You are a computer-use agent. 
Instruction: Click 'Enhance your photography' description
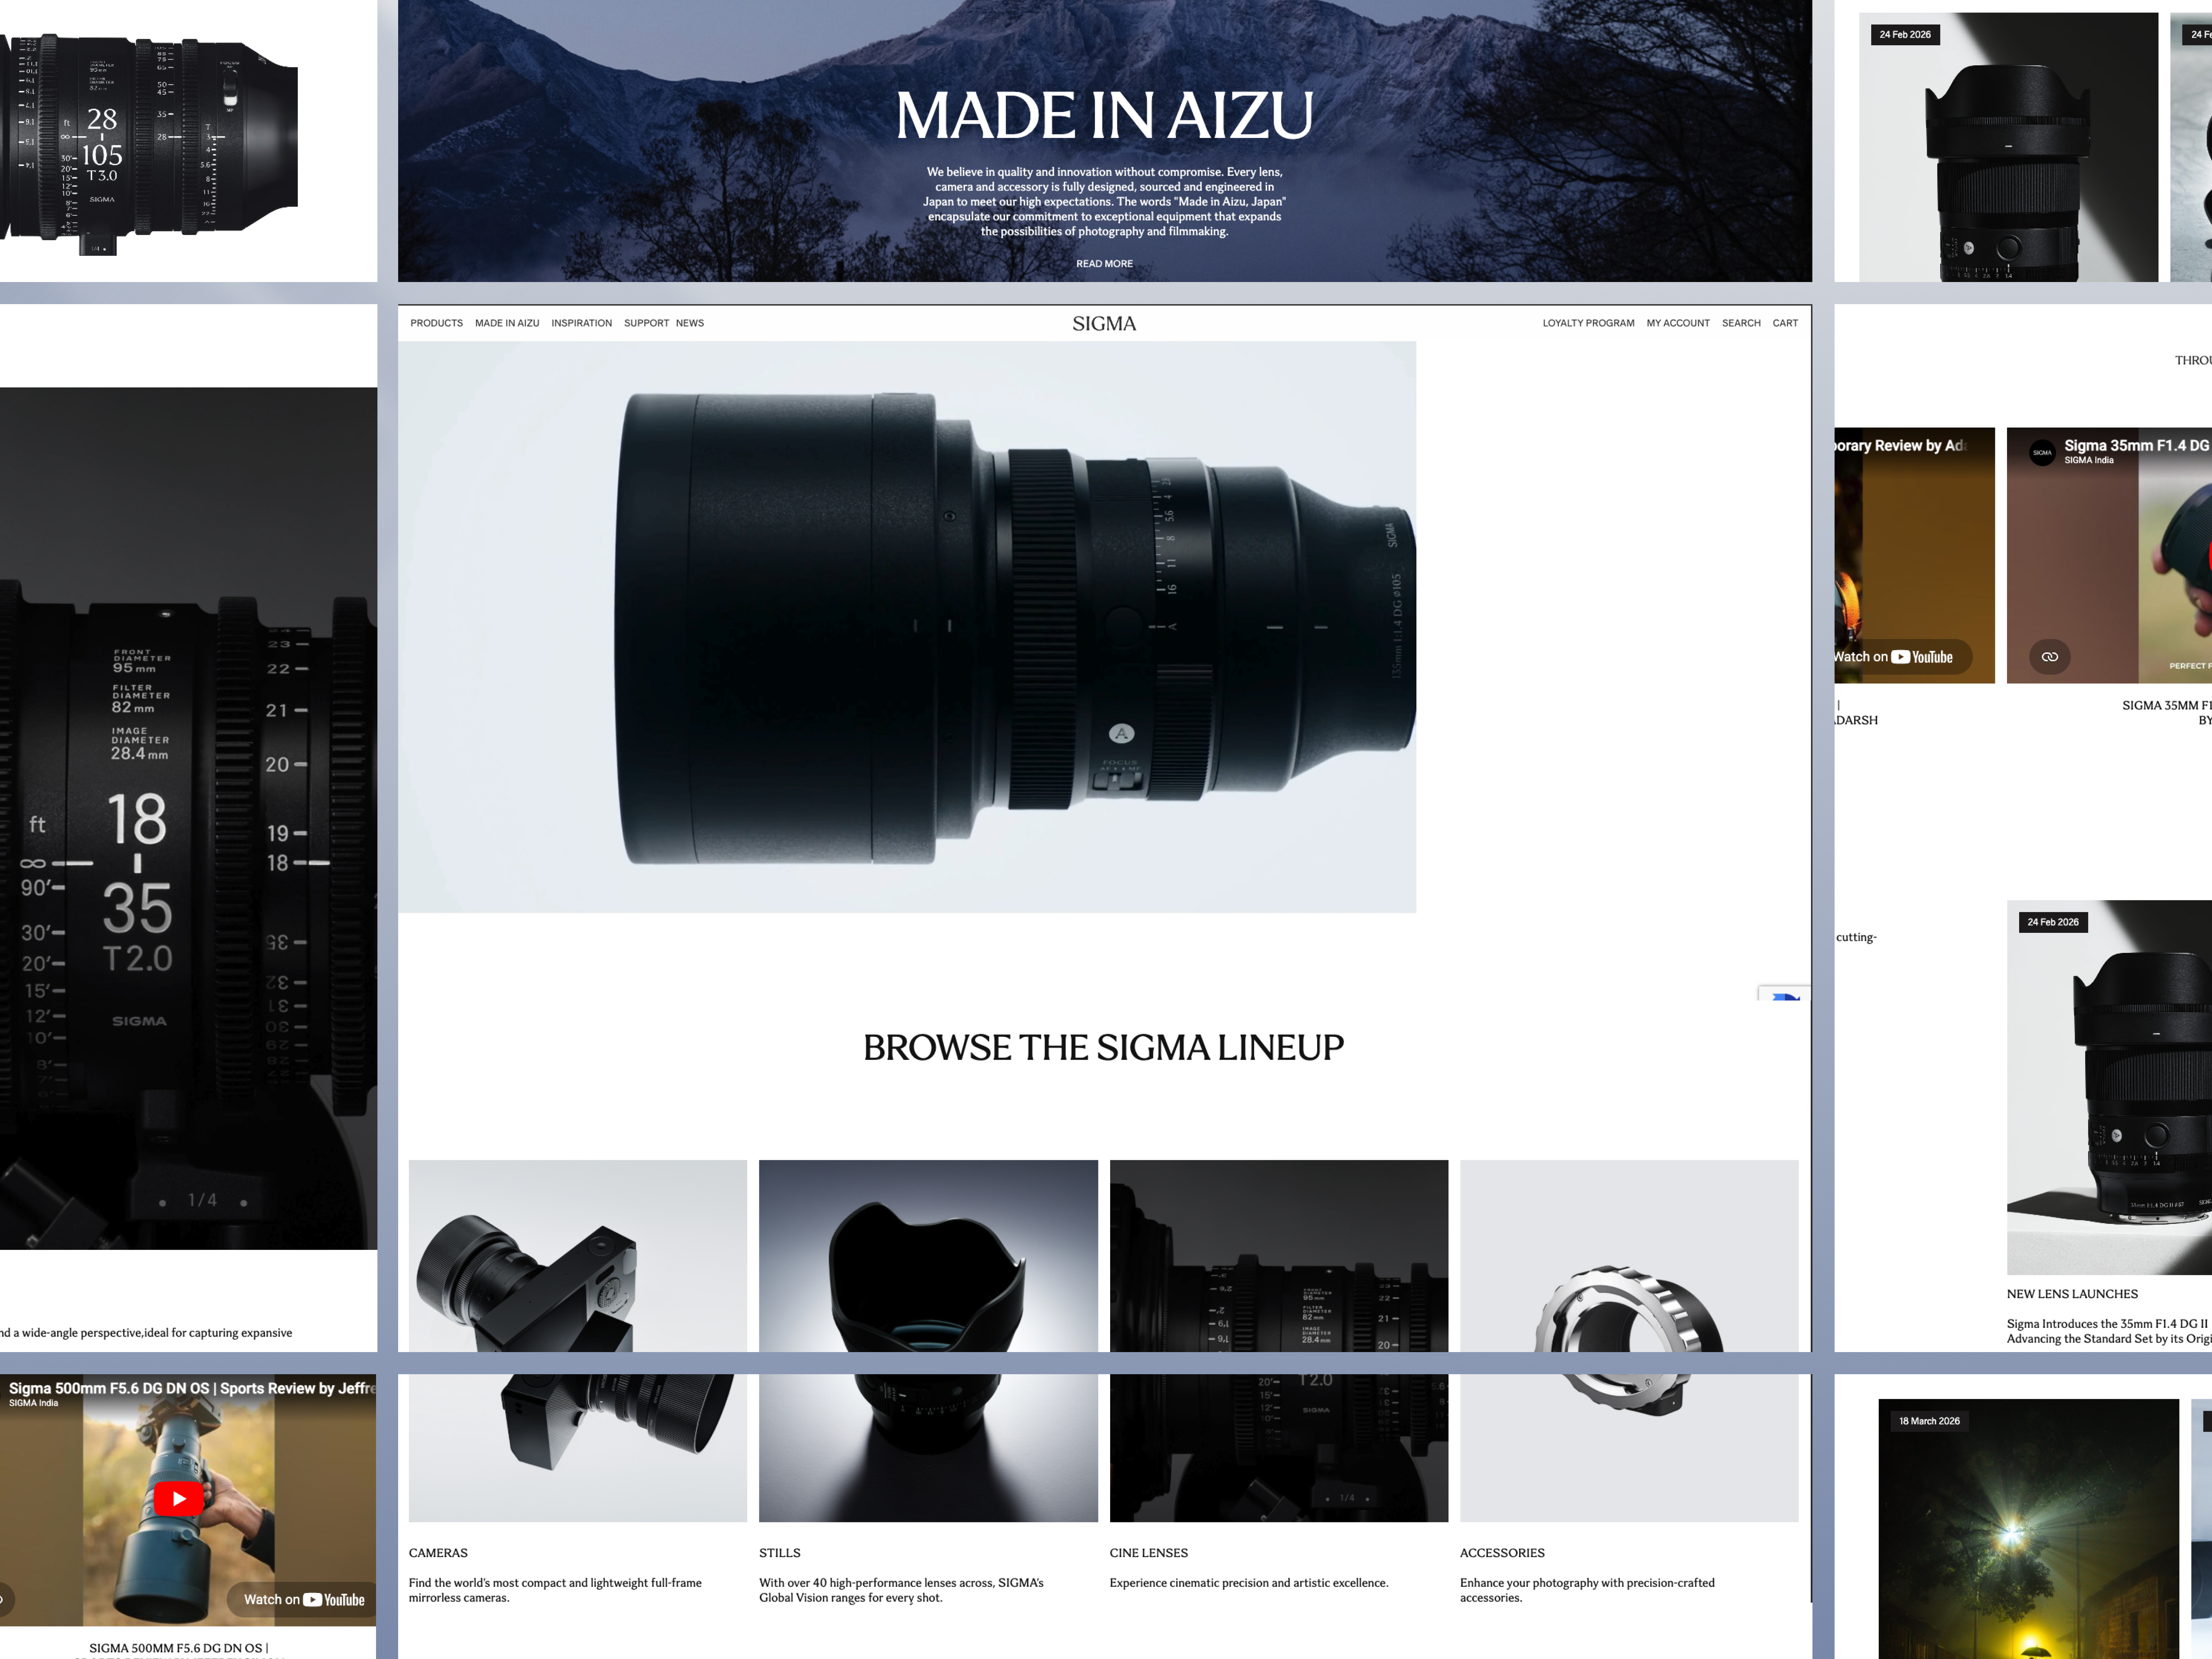[x=1587, y=1590]
